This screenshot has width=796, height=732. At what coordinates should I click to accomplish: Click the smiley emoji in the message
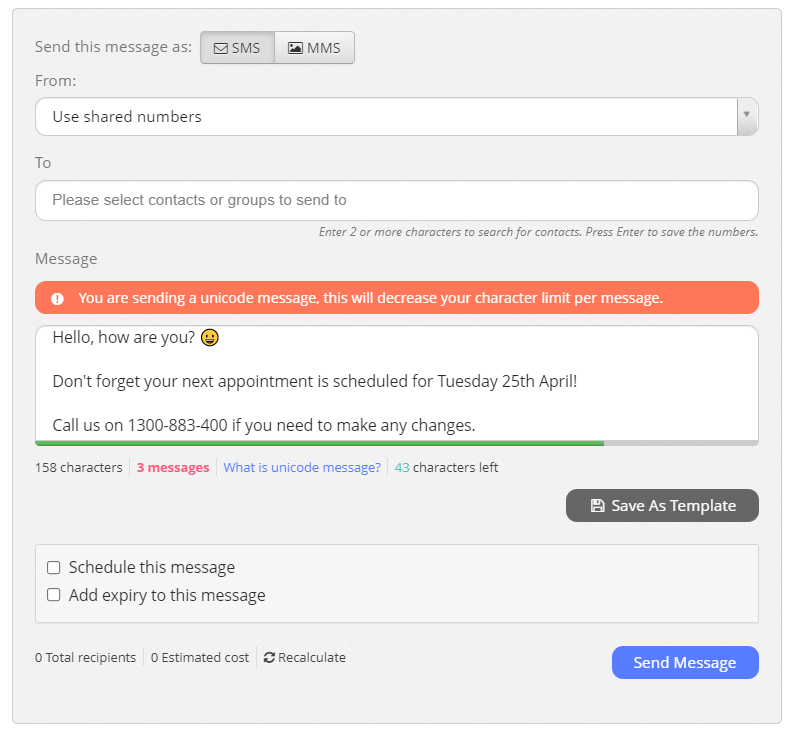click(209, 338)
